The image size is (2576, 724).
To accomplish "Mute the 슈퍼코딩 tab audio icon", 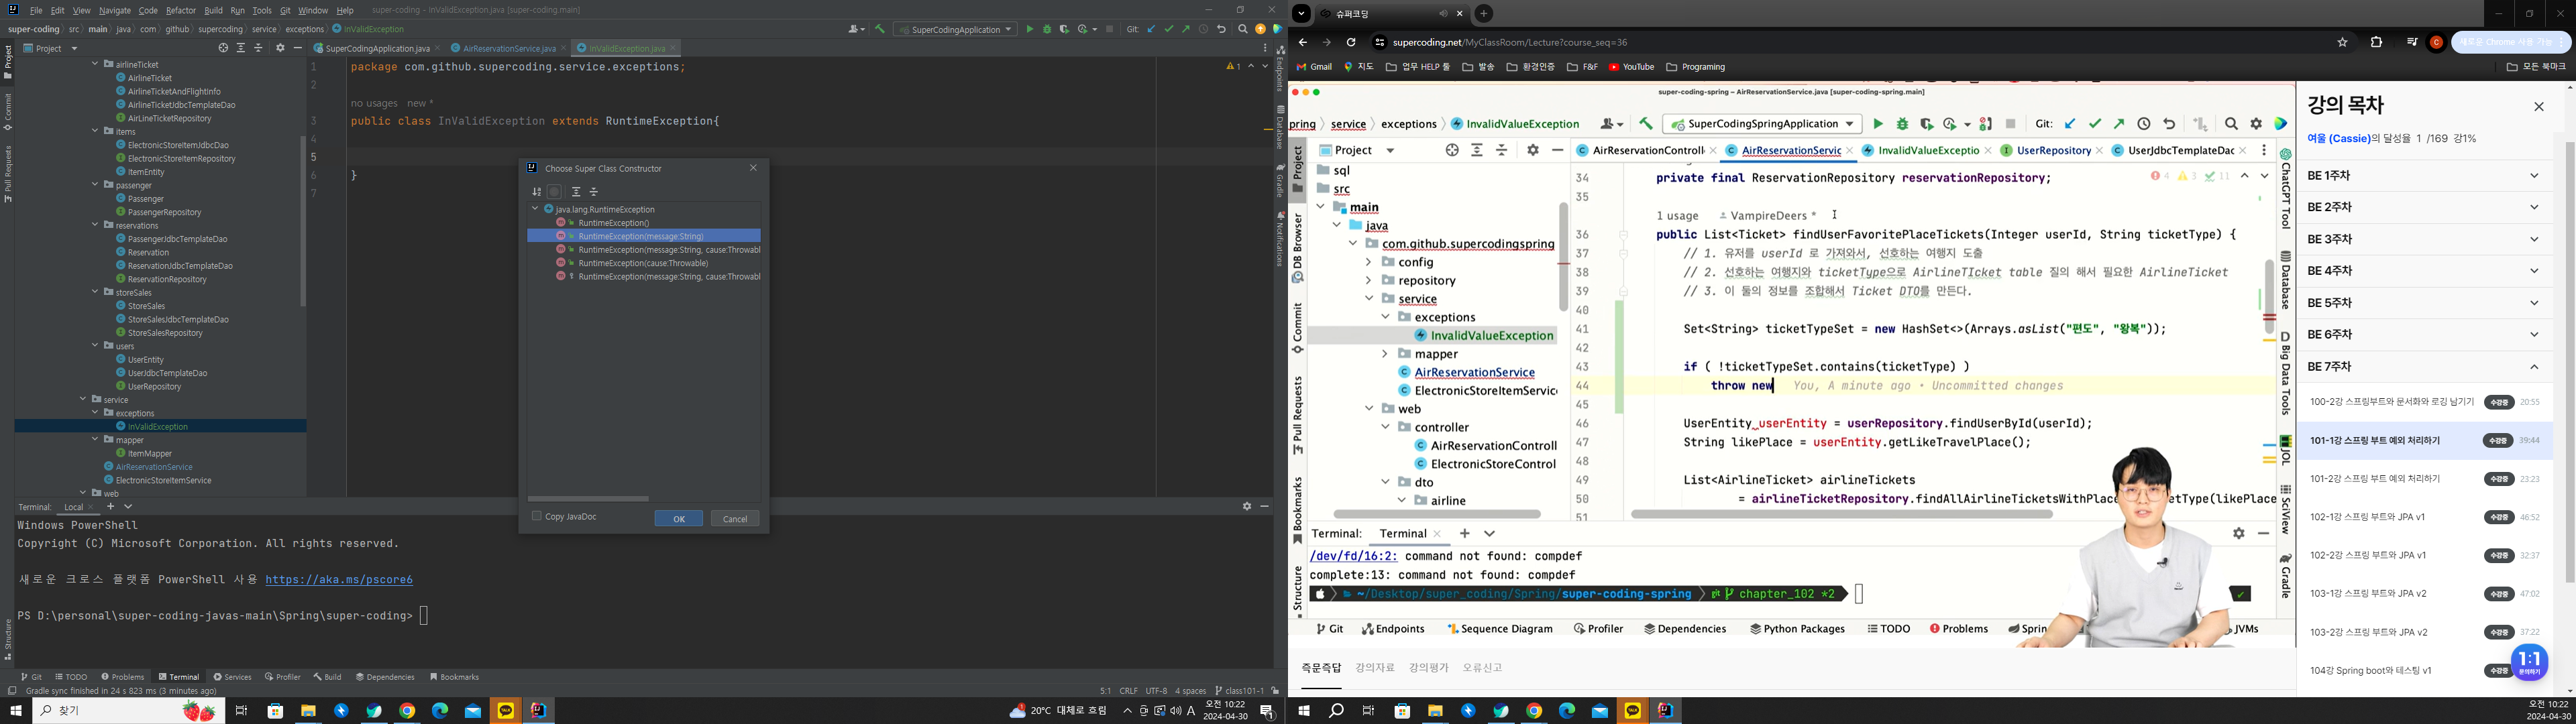I will 1443,14.
